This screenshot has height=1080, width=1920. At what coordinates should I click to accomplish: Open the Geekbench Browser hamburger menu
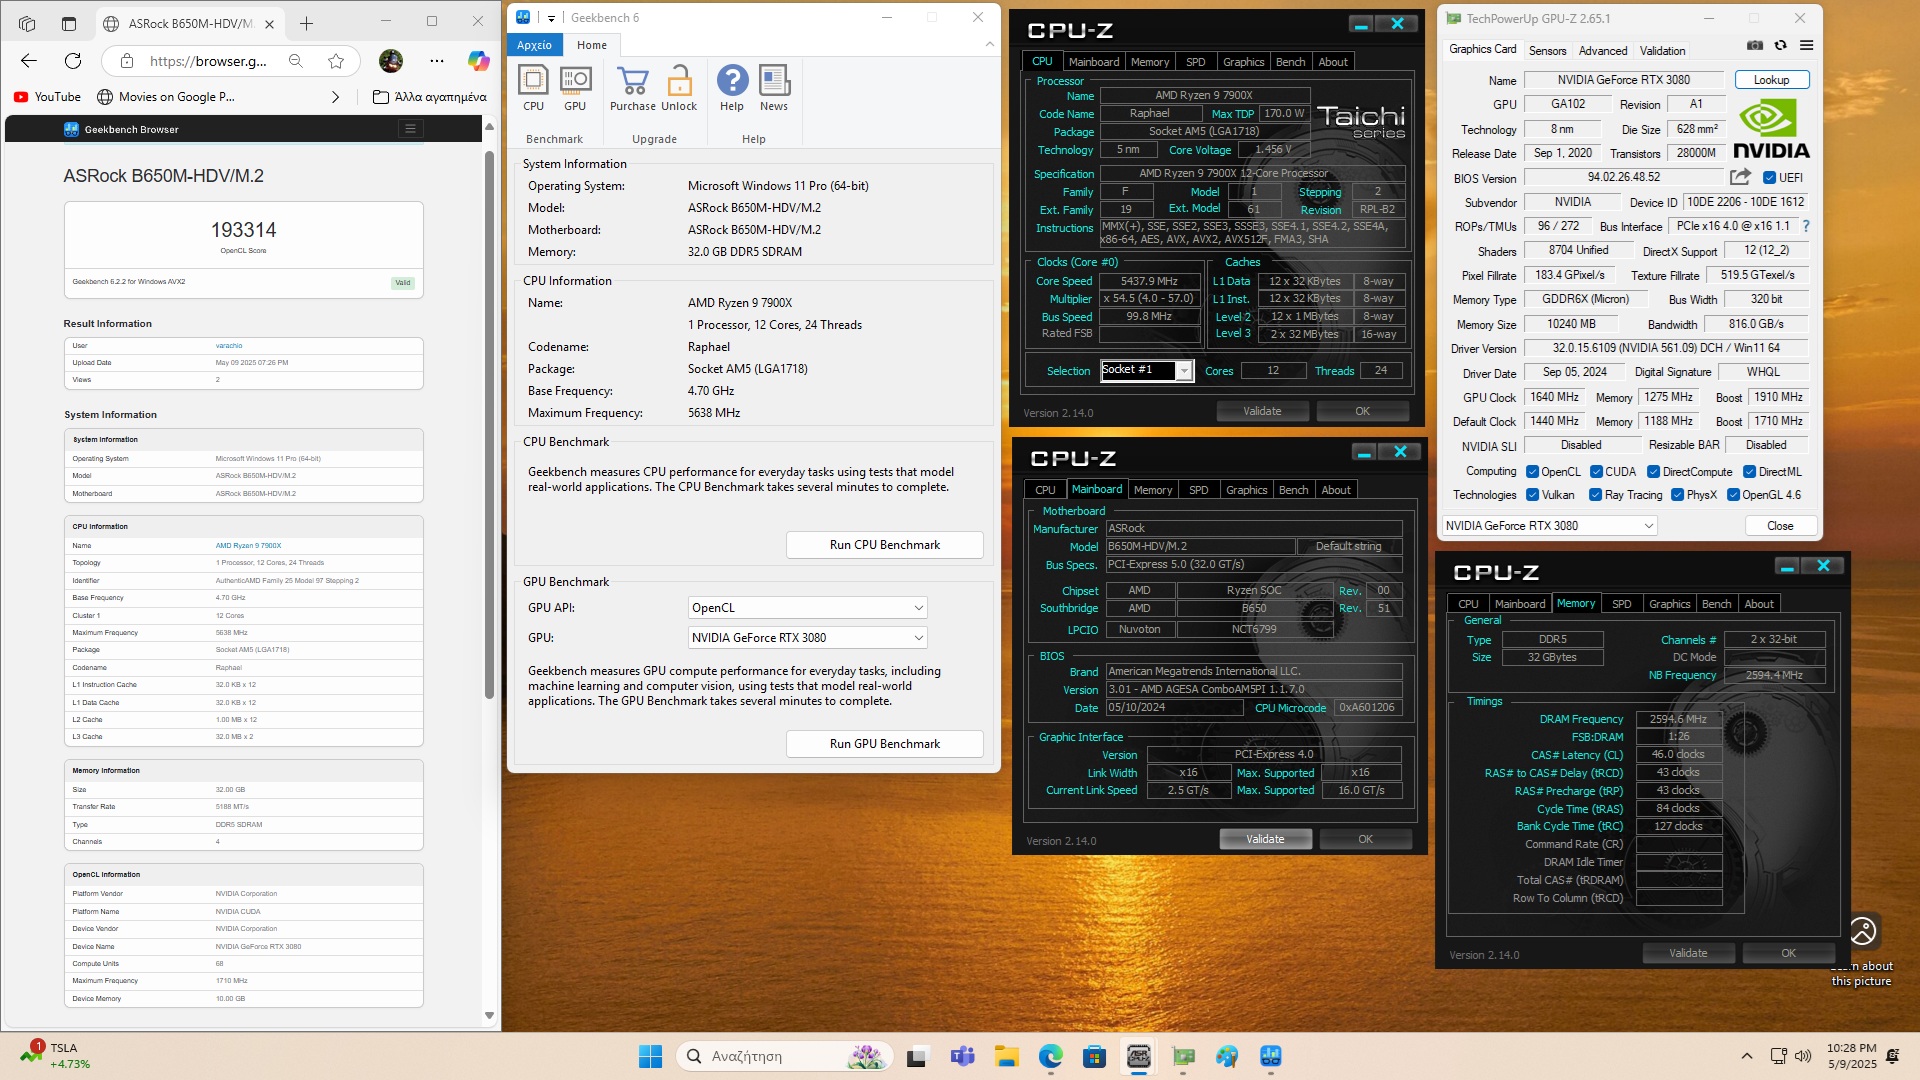click(410, 129)
